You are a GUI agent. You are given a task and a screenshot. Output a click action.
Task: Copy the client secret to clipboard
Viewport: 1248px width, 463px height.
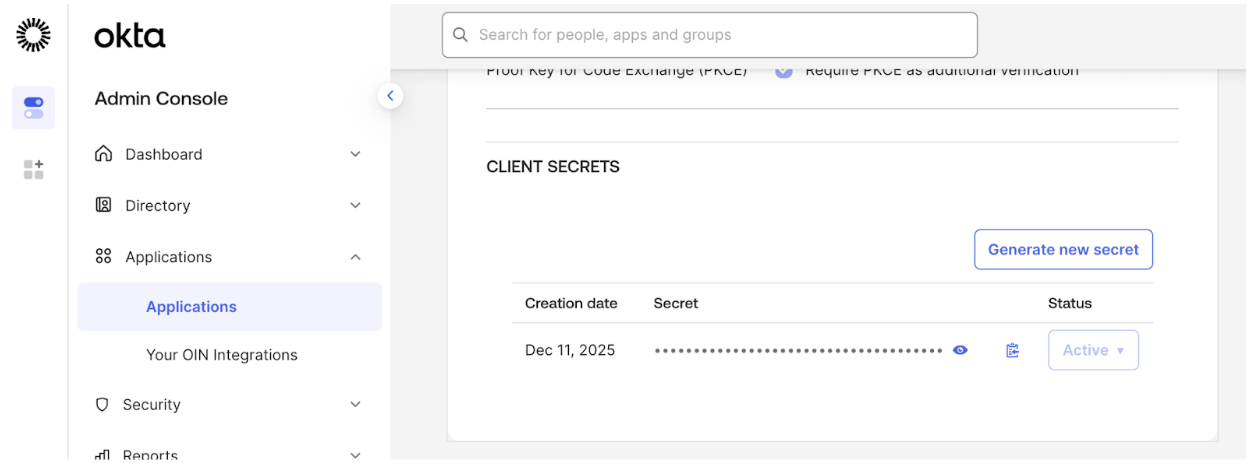coord(1013,350)
